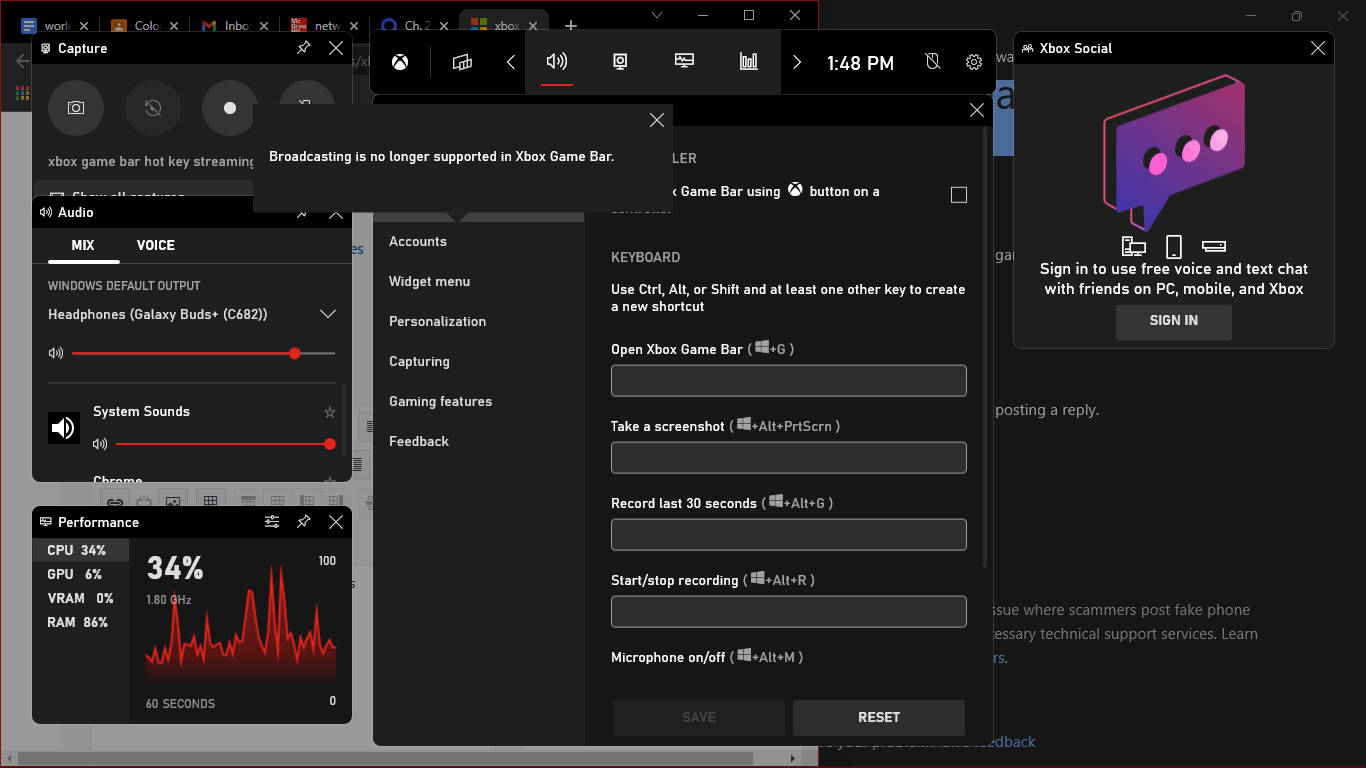Switch to the MIX tab in Audio
This screenshot has height=768, width=1366.
coord(83,245)
